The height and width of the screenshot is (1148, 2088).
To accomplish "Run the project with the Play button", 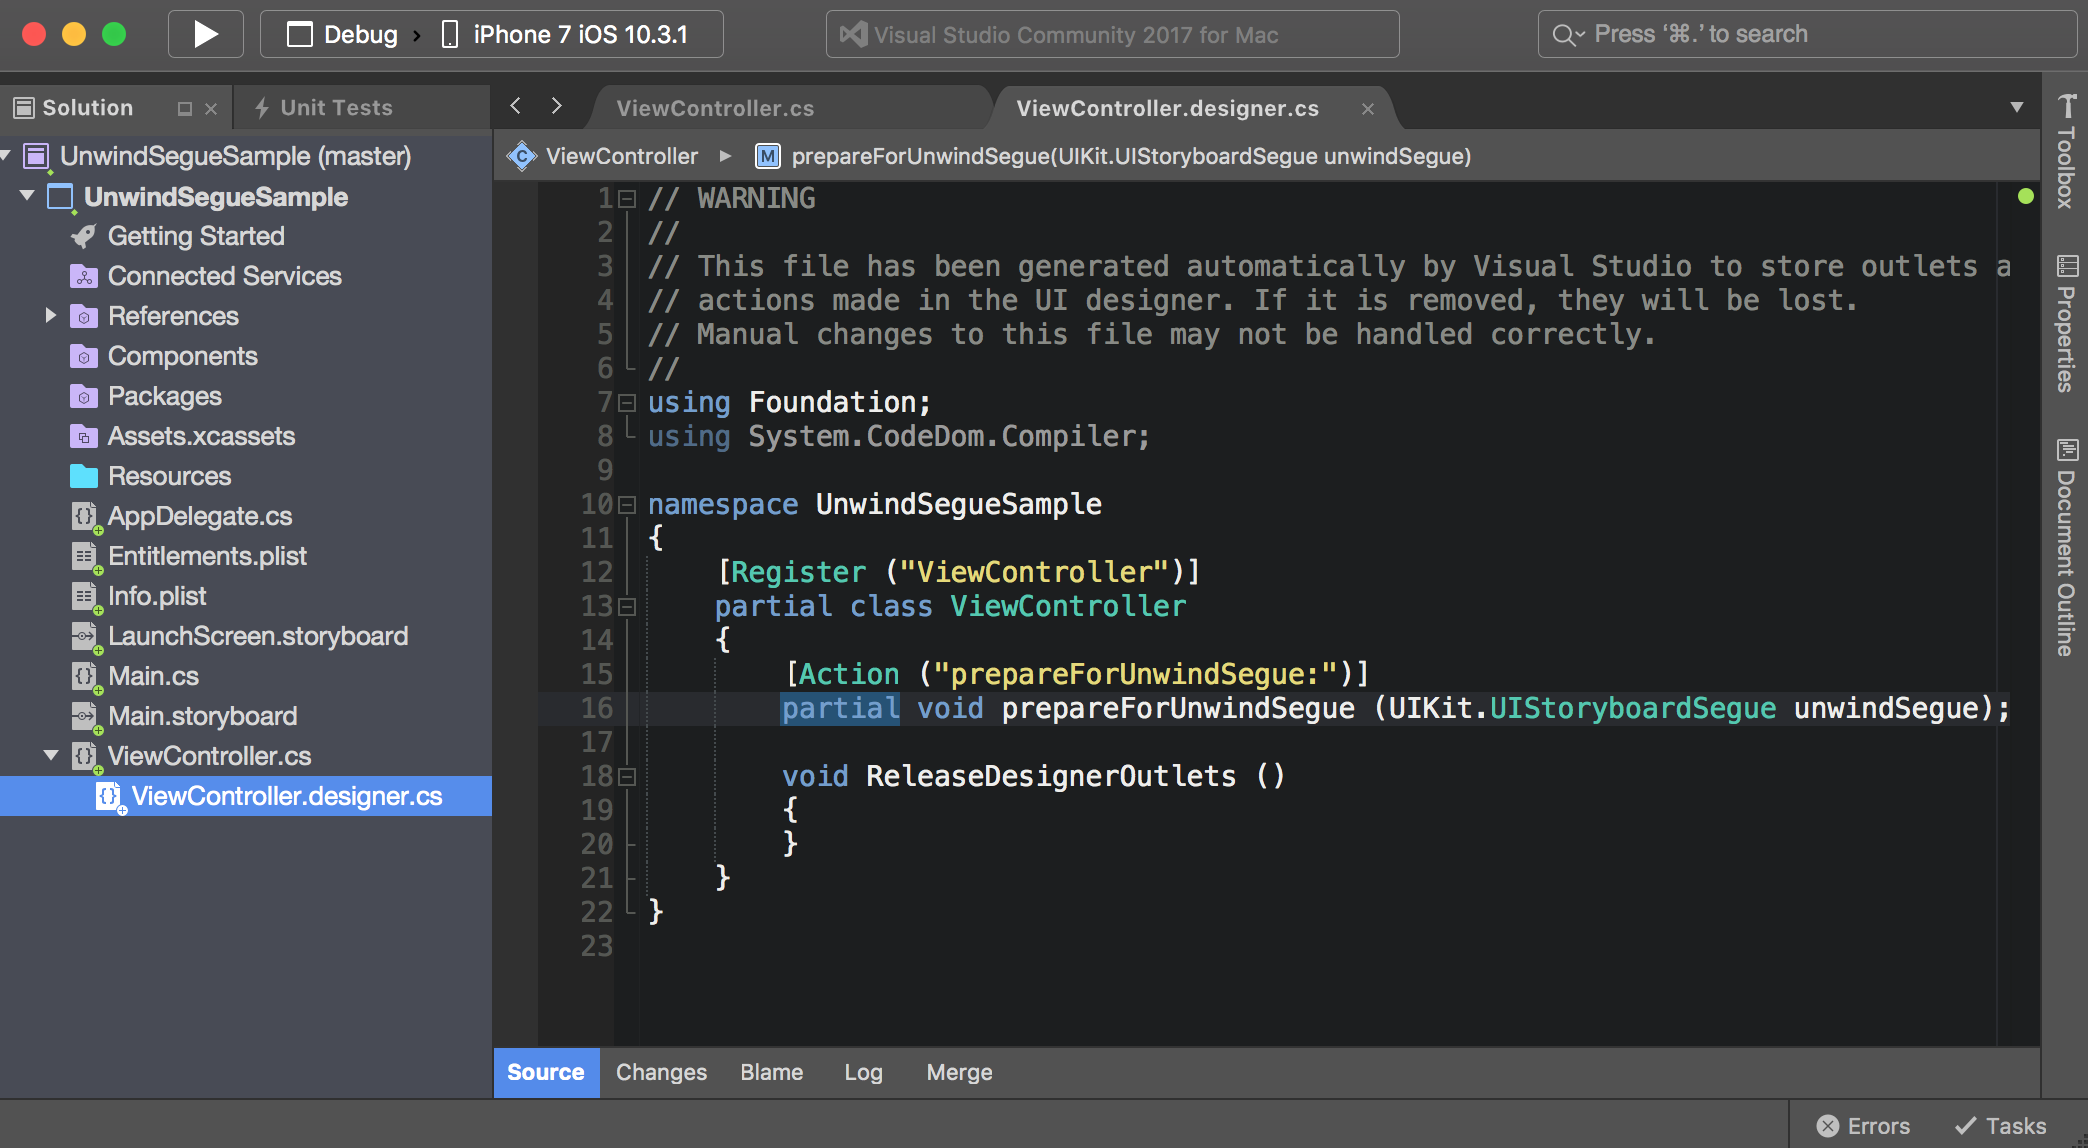I will (x=205, y=35).
